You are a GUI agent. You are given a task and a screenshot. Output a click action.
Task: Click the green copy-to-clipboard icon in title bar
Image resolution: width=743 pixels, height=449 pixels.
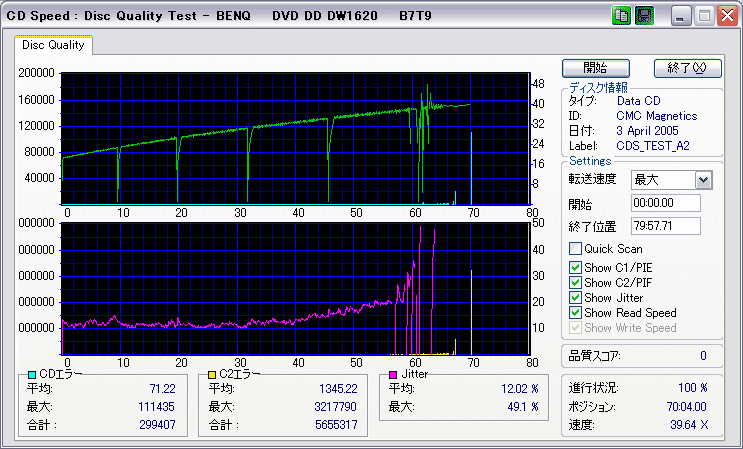pyautogui.click(x=621, y=16)
